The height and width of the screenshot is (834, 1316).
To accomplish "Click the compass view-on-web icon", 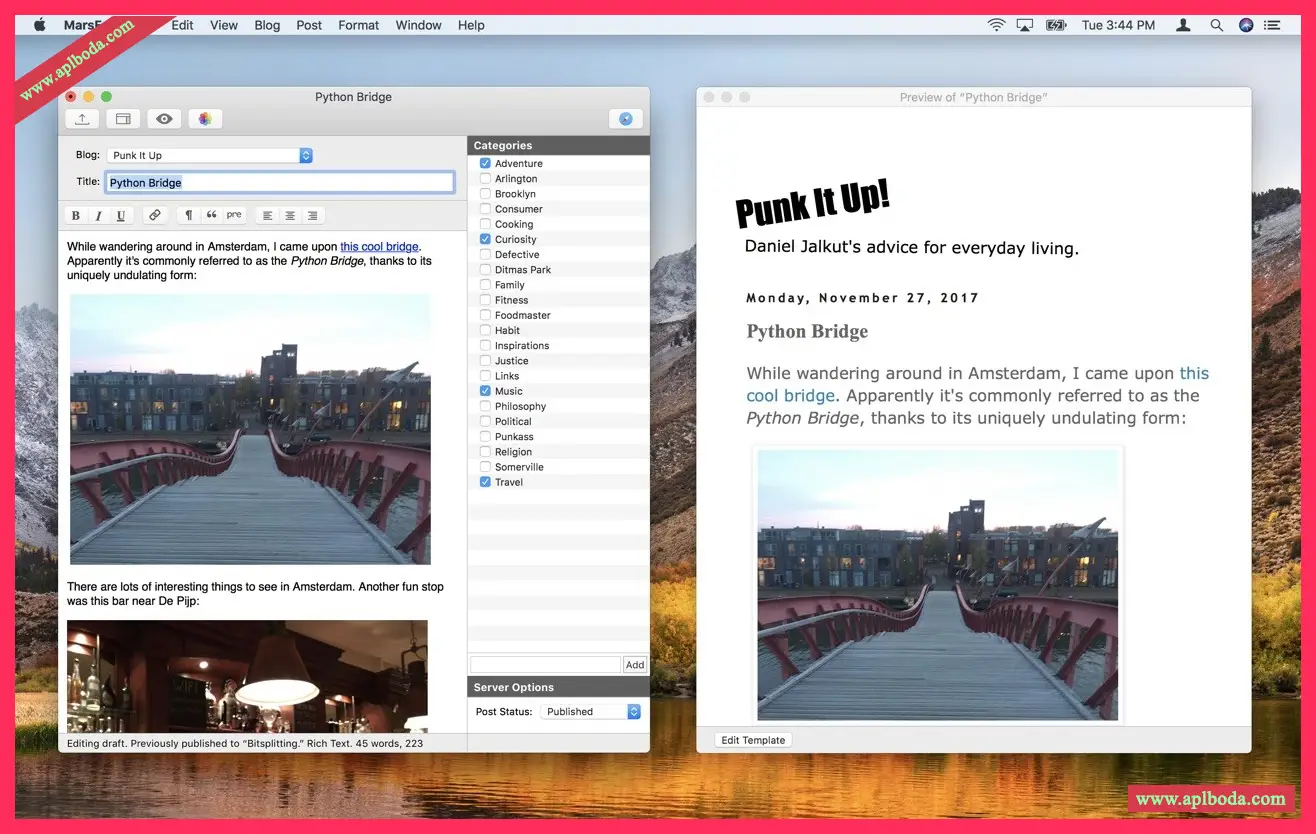I will [x=626, y=119].
